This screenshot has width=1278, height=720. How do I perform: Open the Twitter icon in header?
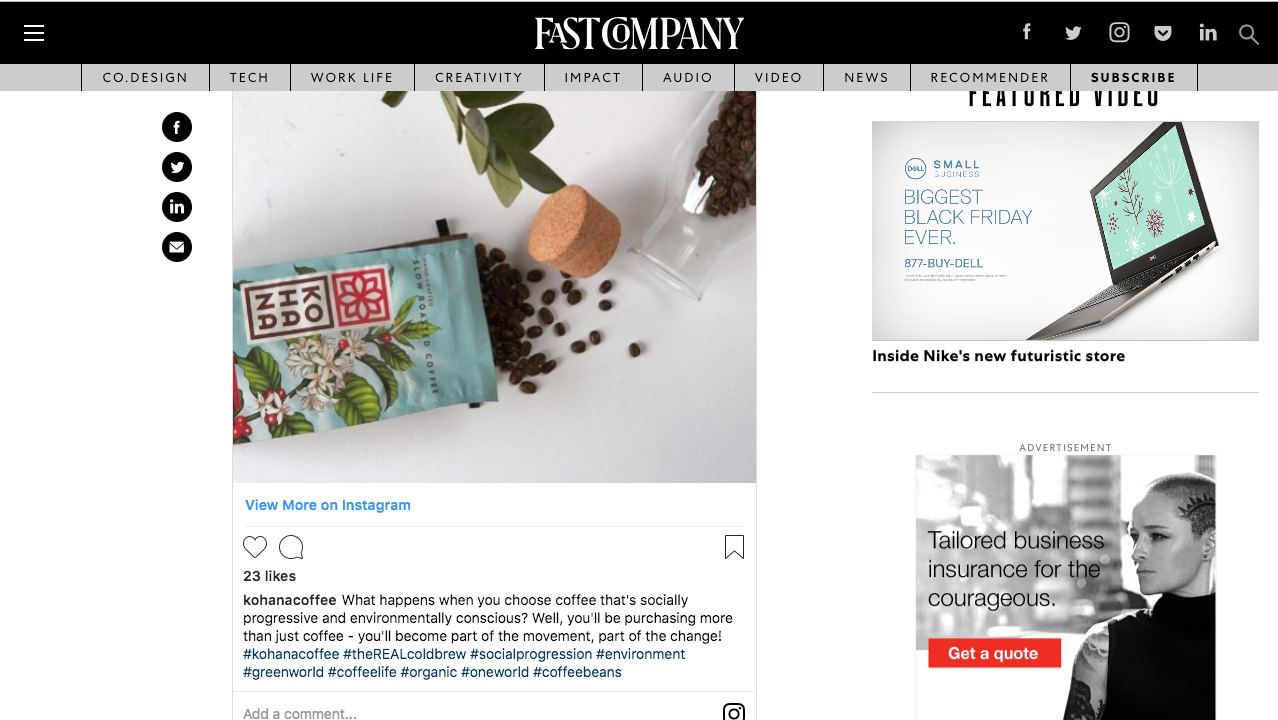[1073, 33]
